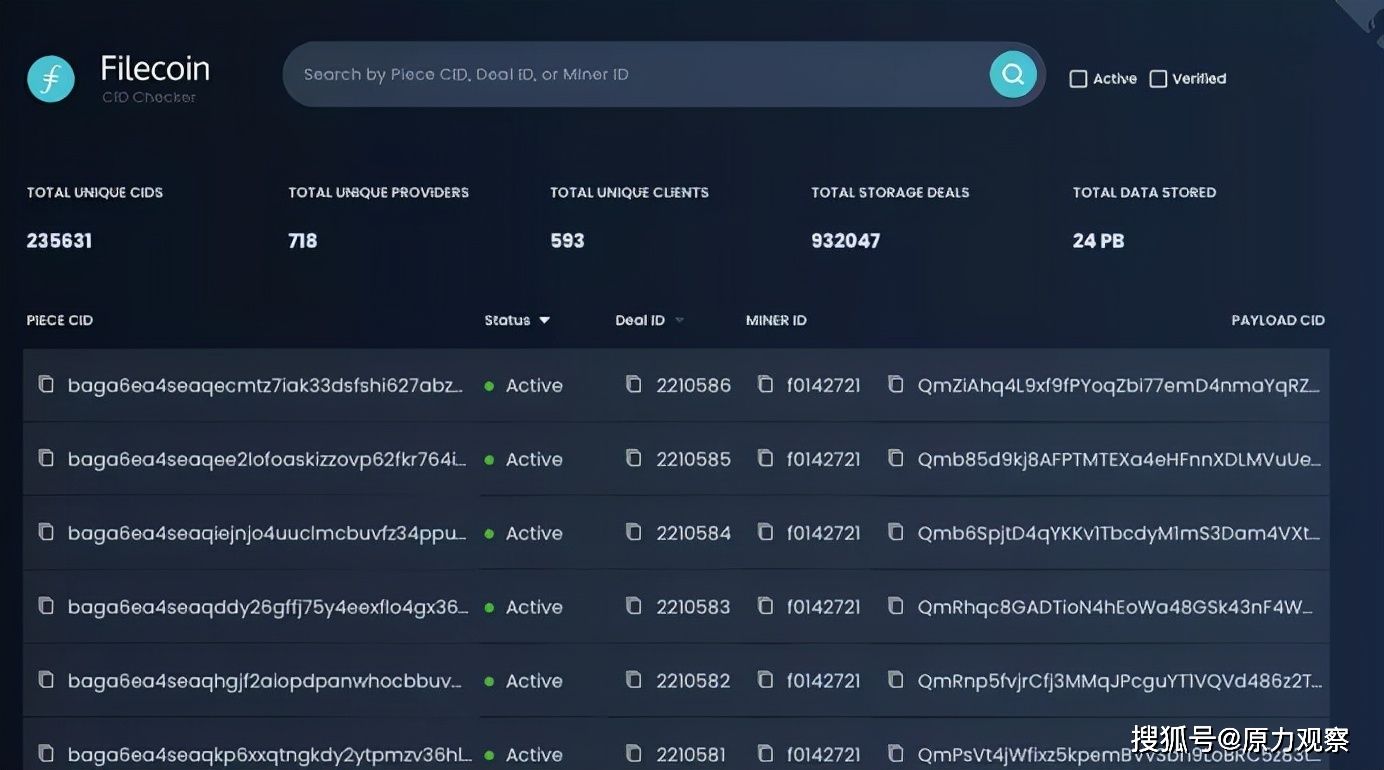This screenshot has height=770, width=1384.
Task: Click the total unique CIDs value 235631
Action: pyautogui.click(x=59, y=241)
